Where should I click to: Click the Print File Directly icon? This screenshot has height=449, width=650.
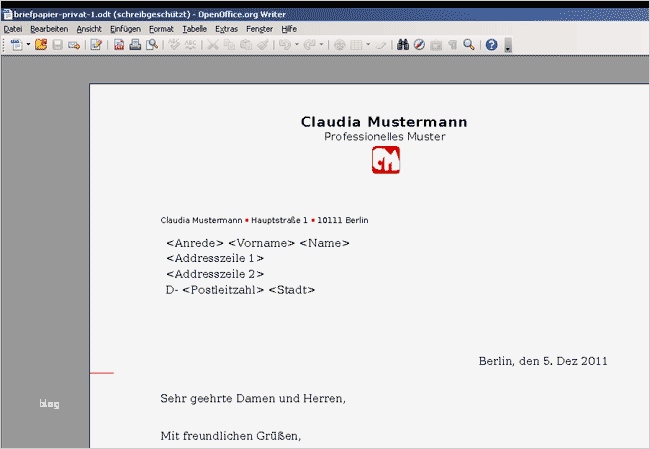(x=135, y=44)
